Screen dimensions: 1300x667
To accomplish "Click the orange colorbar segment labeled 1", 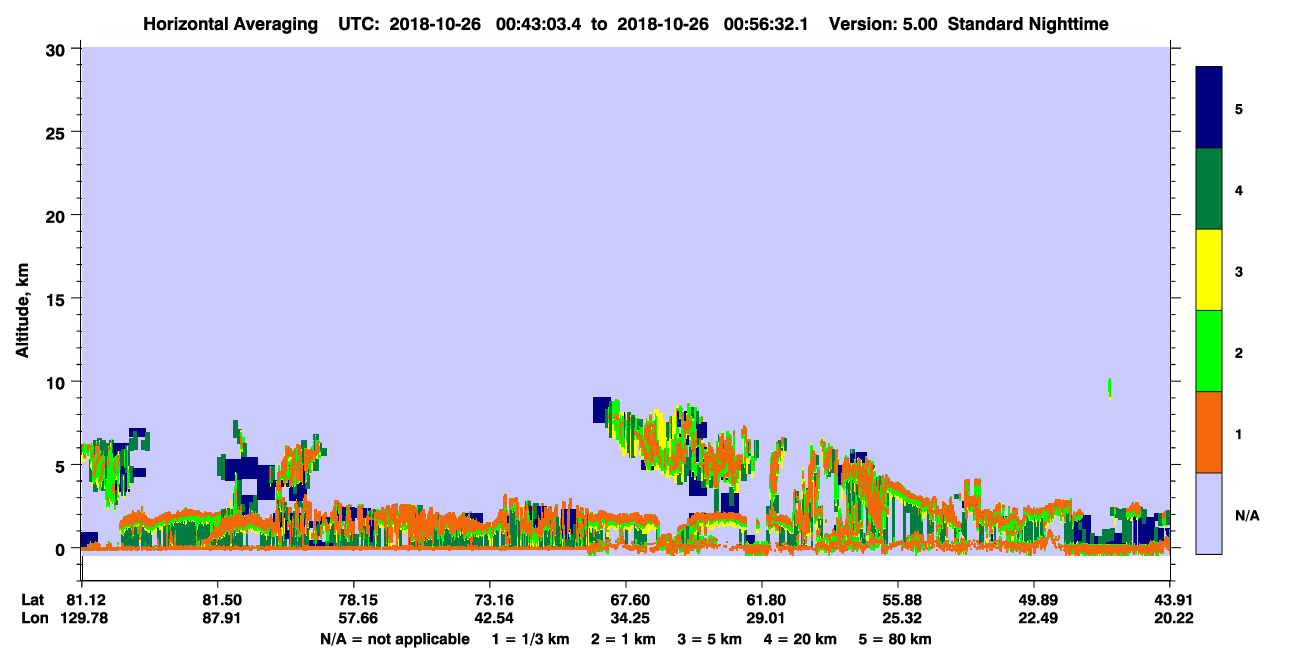I will click(x=1209, y=432).
